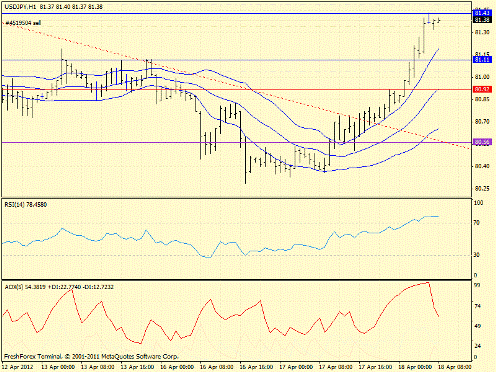Click the RSI scale value 100

coord(478,203)
